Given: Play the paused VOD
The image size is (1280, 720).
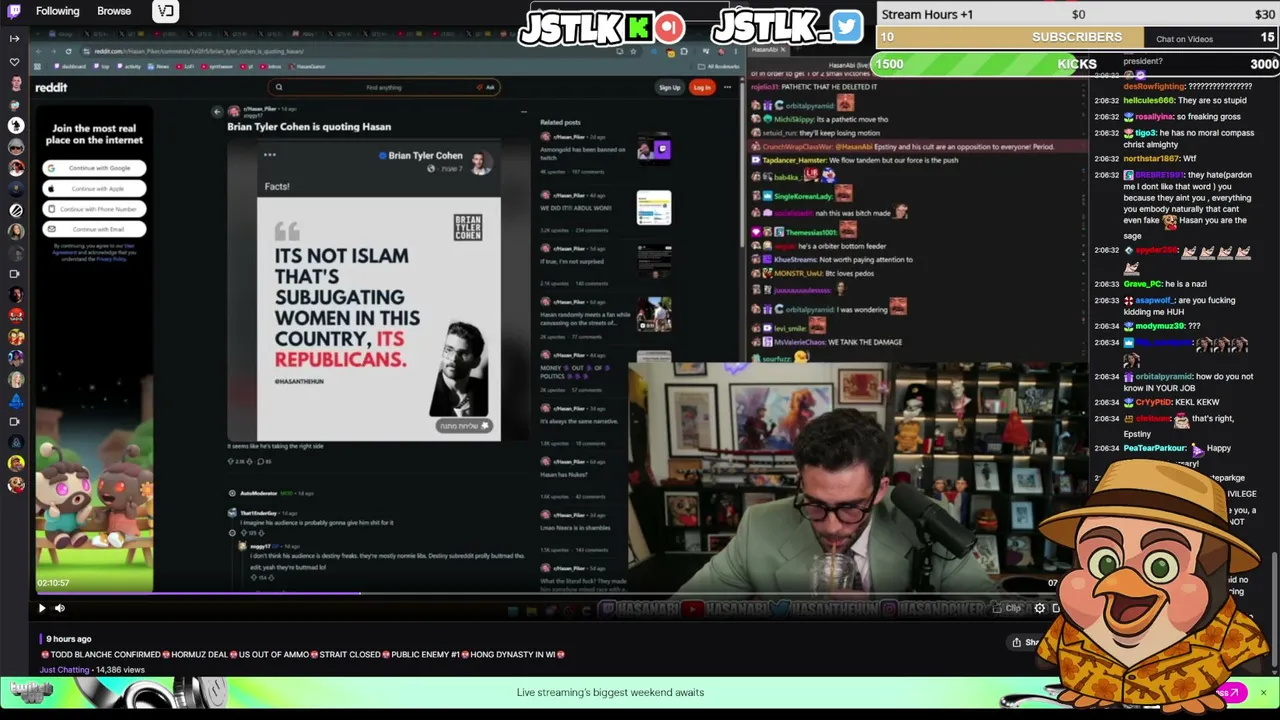Looking at the screenshot, I should point(42,608).
